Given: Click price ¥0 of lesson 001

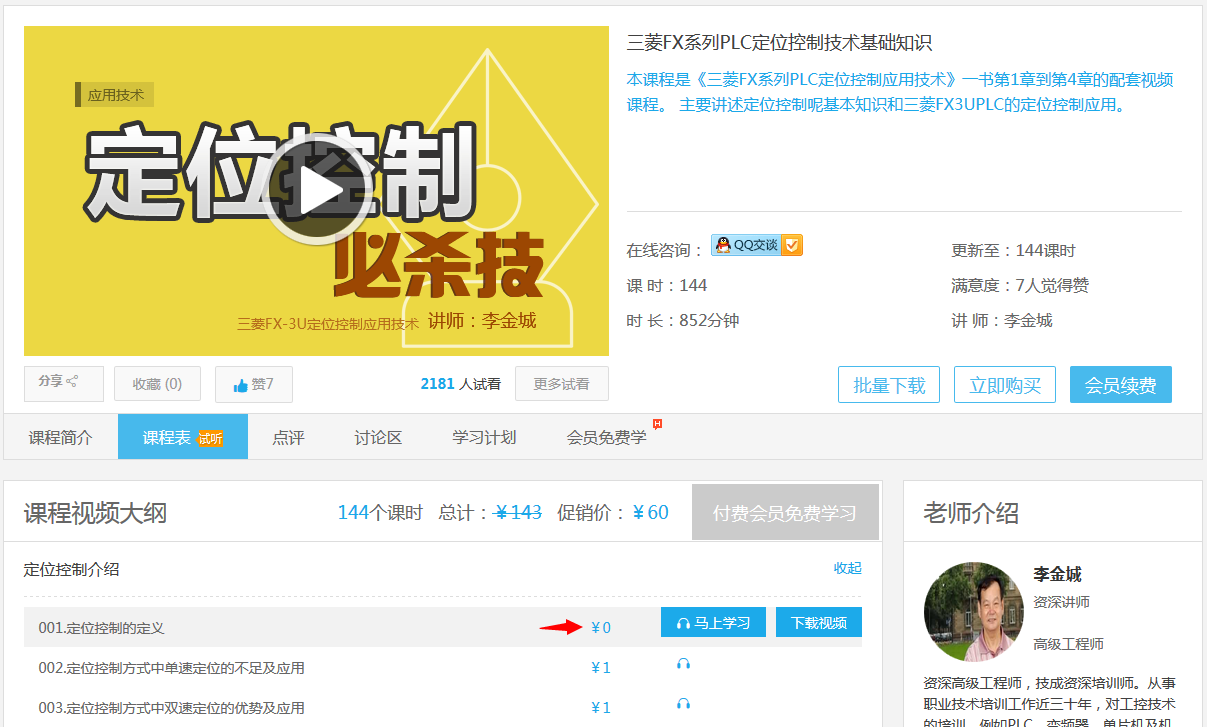Looking at the screenshot, I should point(601,628).
